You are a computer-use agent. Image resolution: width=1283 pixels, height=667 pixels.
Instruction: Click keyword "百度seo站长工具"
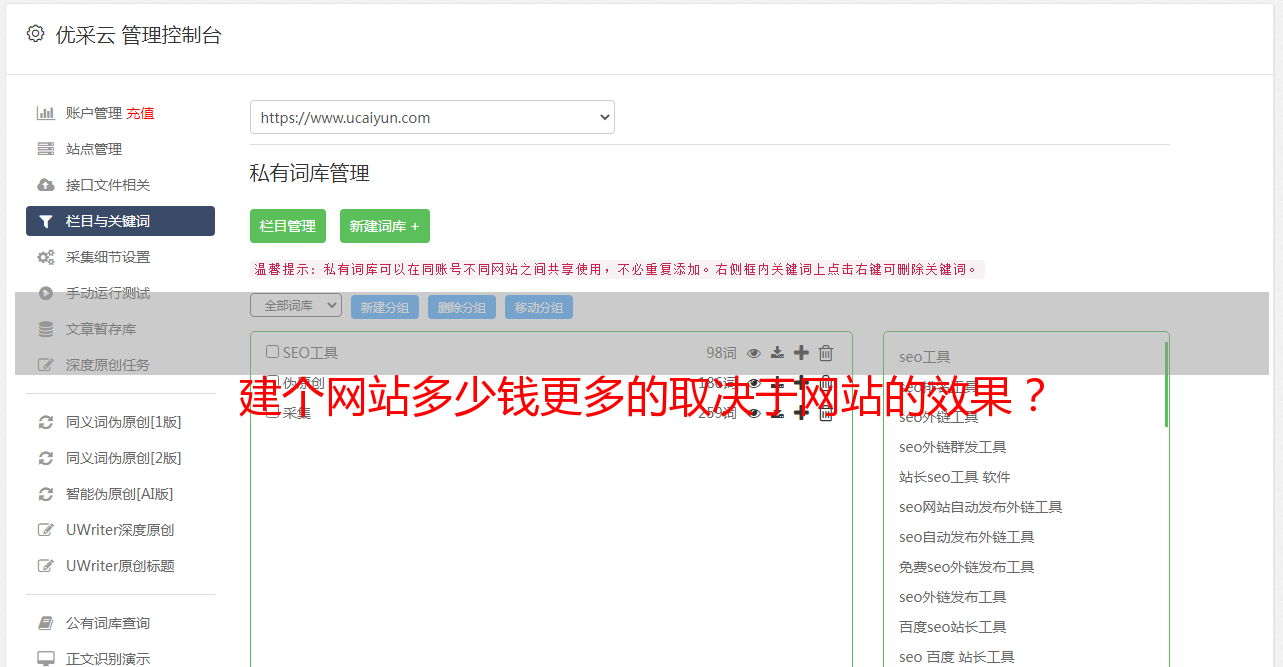pos(953,627)
